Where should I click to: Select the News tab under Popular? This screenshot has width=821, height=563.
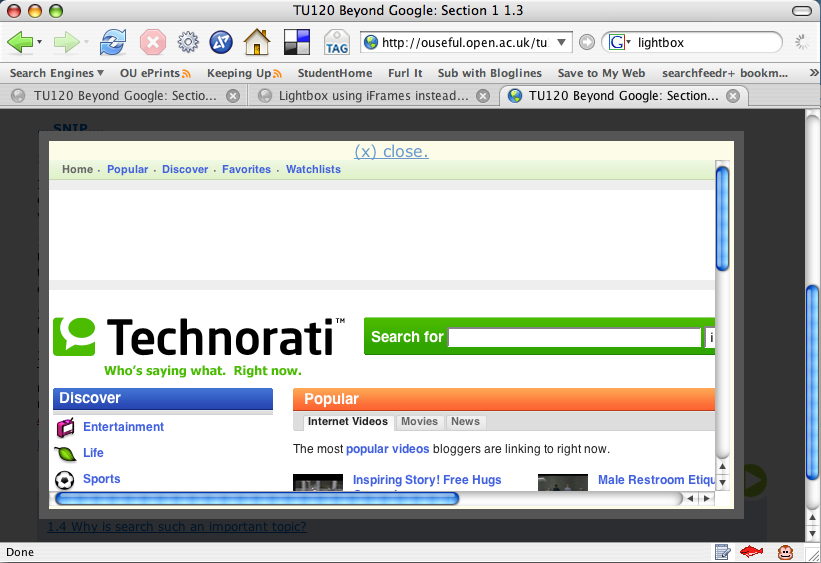point(465,422)
